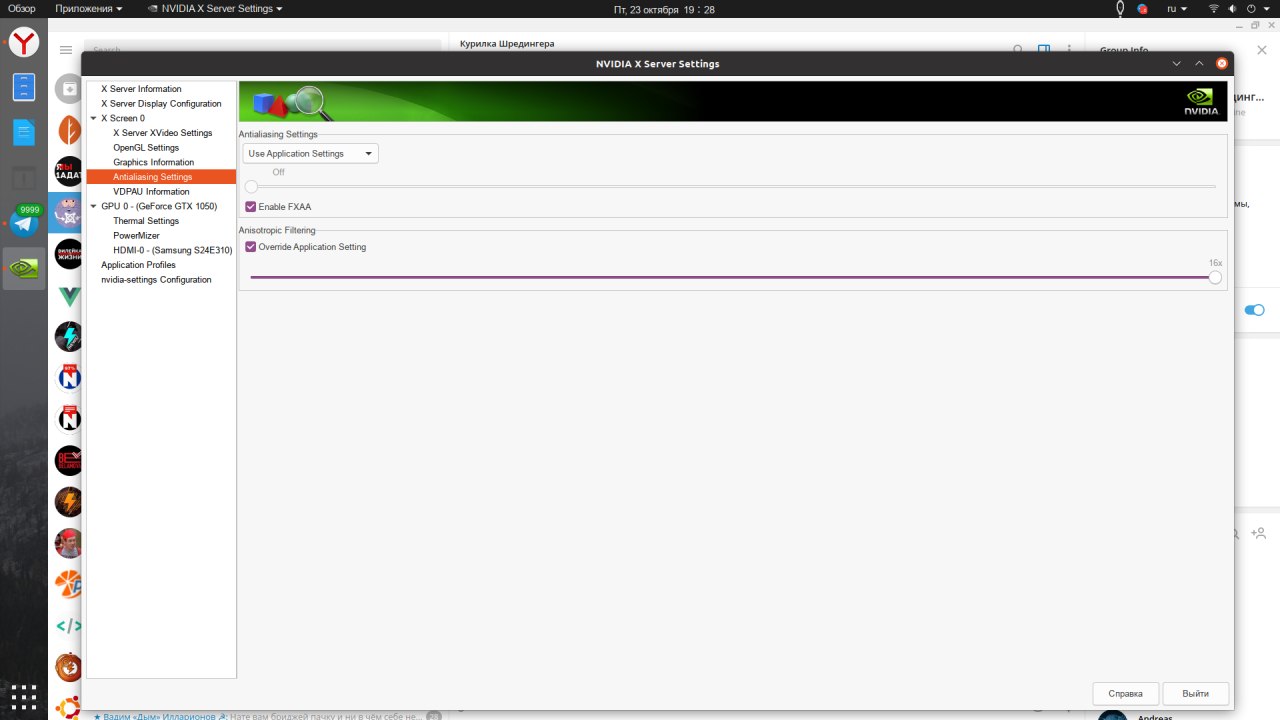Open Telegram chat more options menu
The height and width of the screenshot is (720, 1280).
point(1070,48)
